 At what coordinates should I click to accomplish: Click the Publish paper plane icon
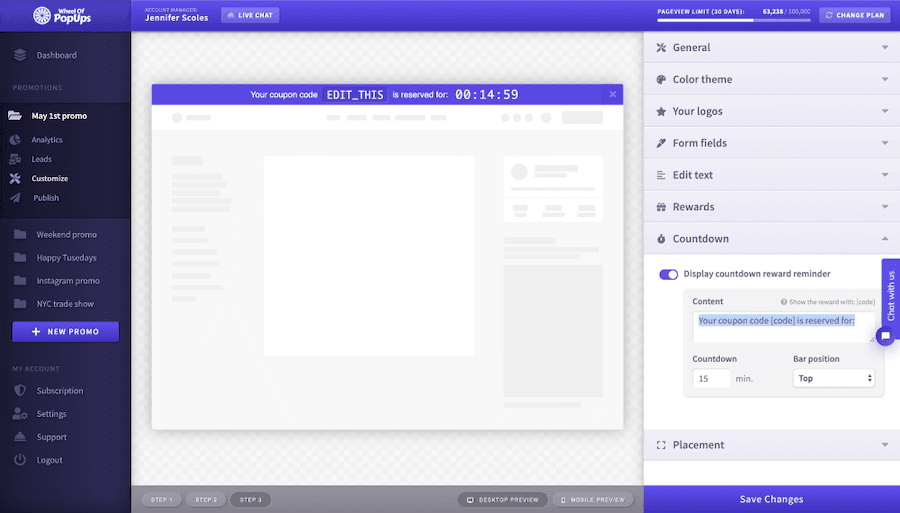pos(15,198)
